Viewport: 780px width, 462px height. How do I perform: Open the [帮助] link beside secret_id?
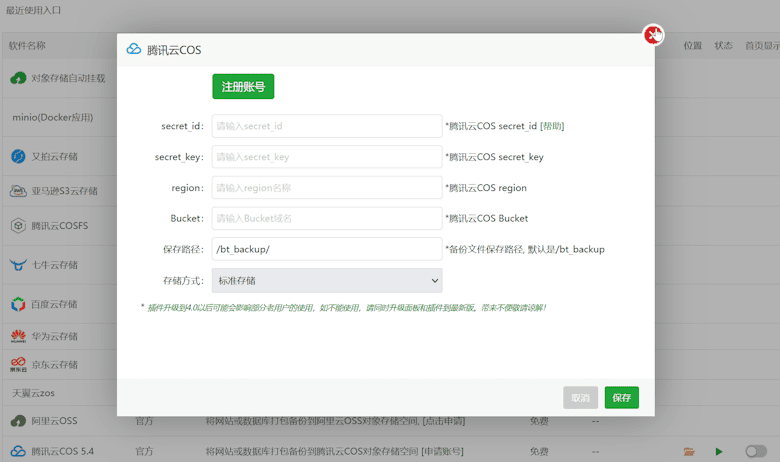(x=552, y=126)
